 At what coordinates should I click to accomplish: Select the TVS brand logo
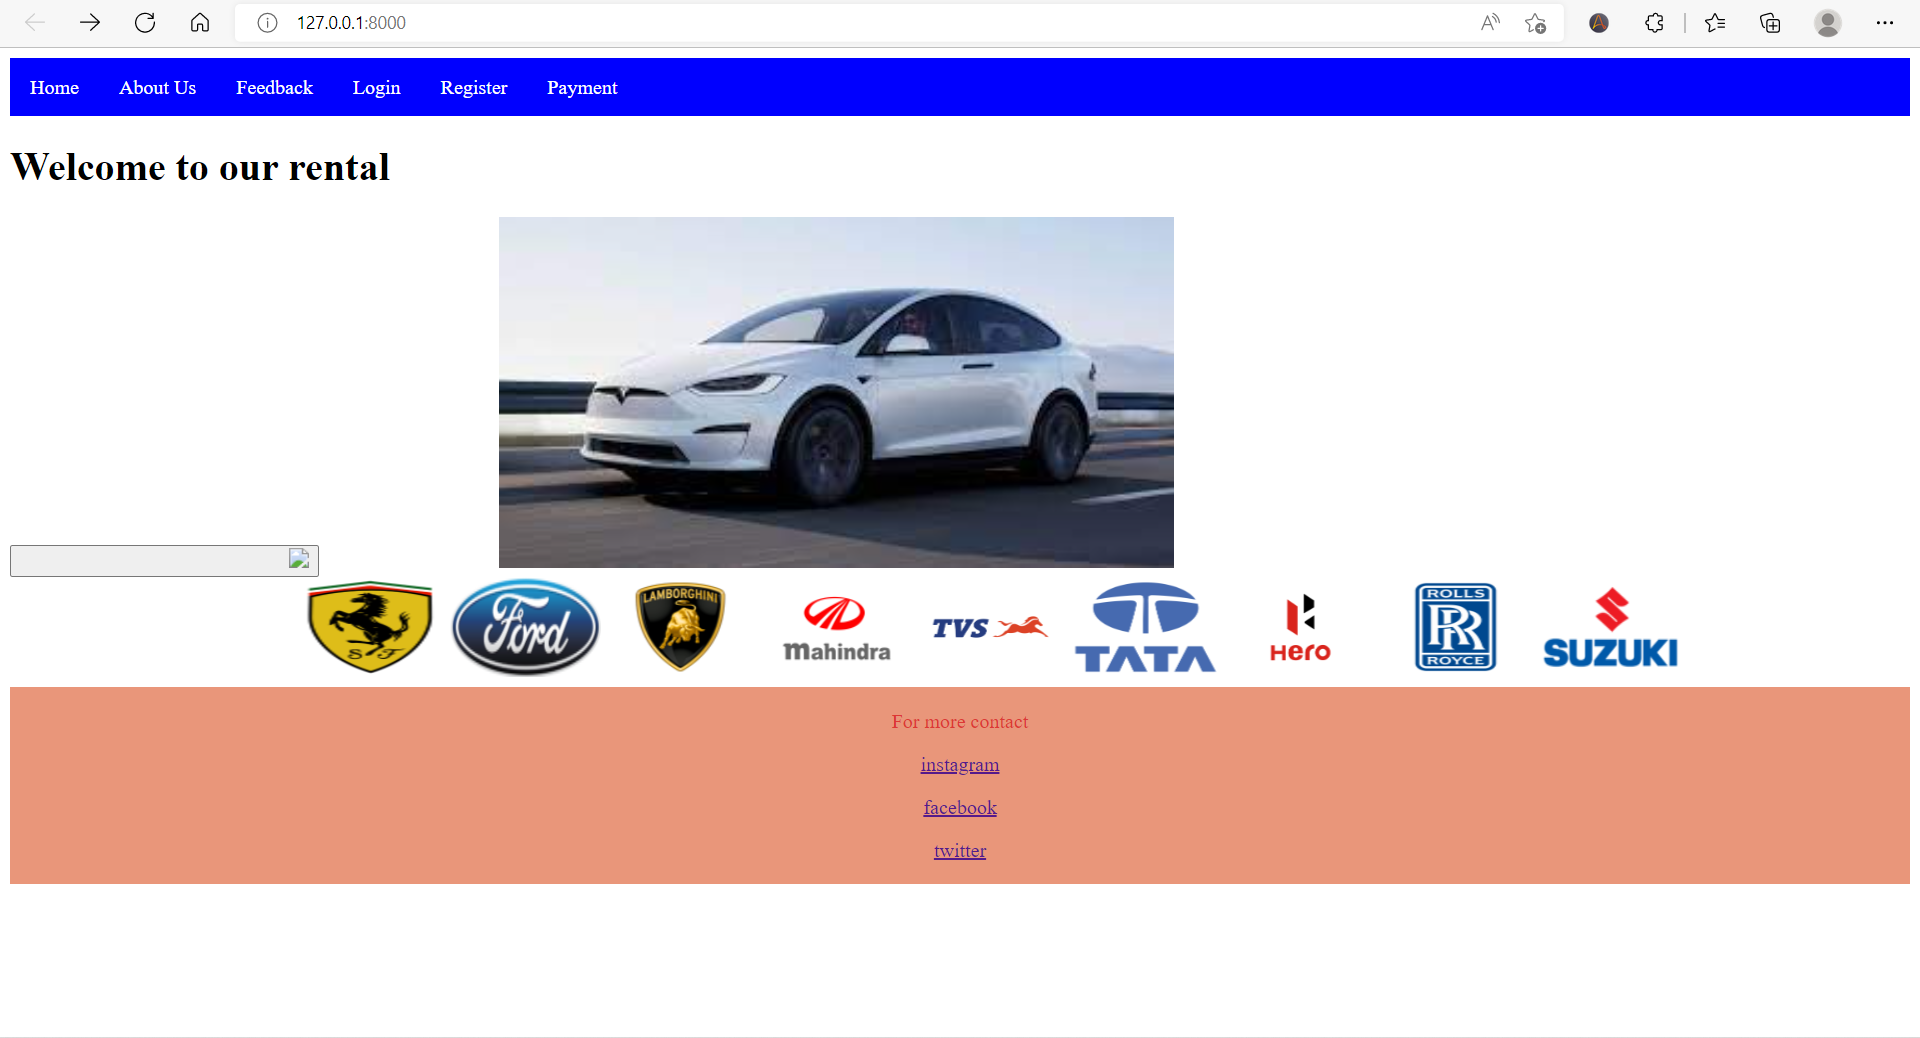(x=989, y=626)
